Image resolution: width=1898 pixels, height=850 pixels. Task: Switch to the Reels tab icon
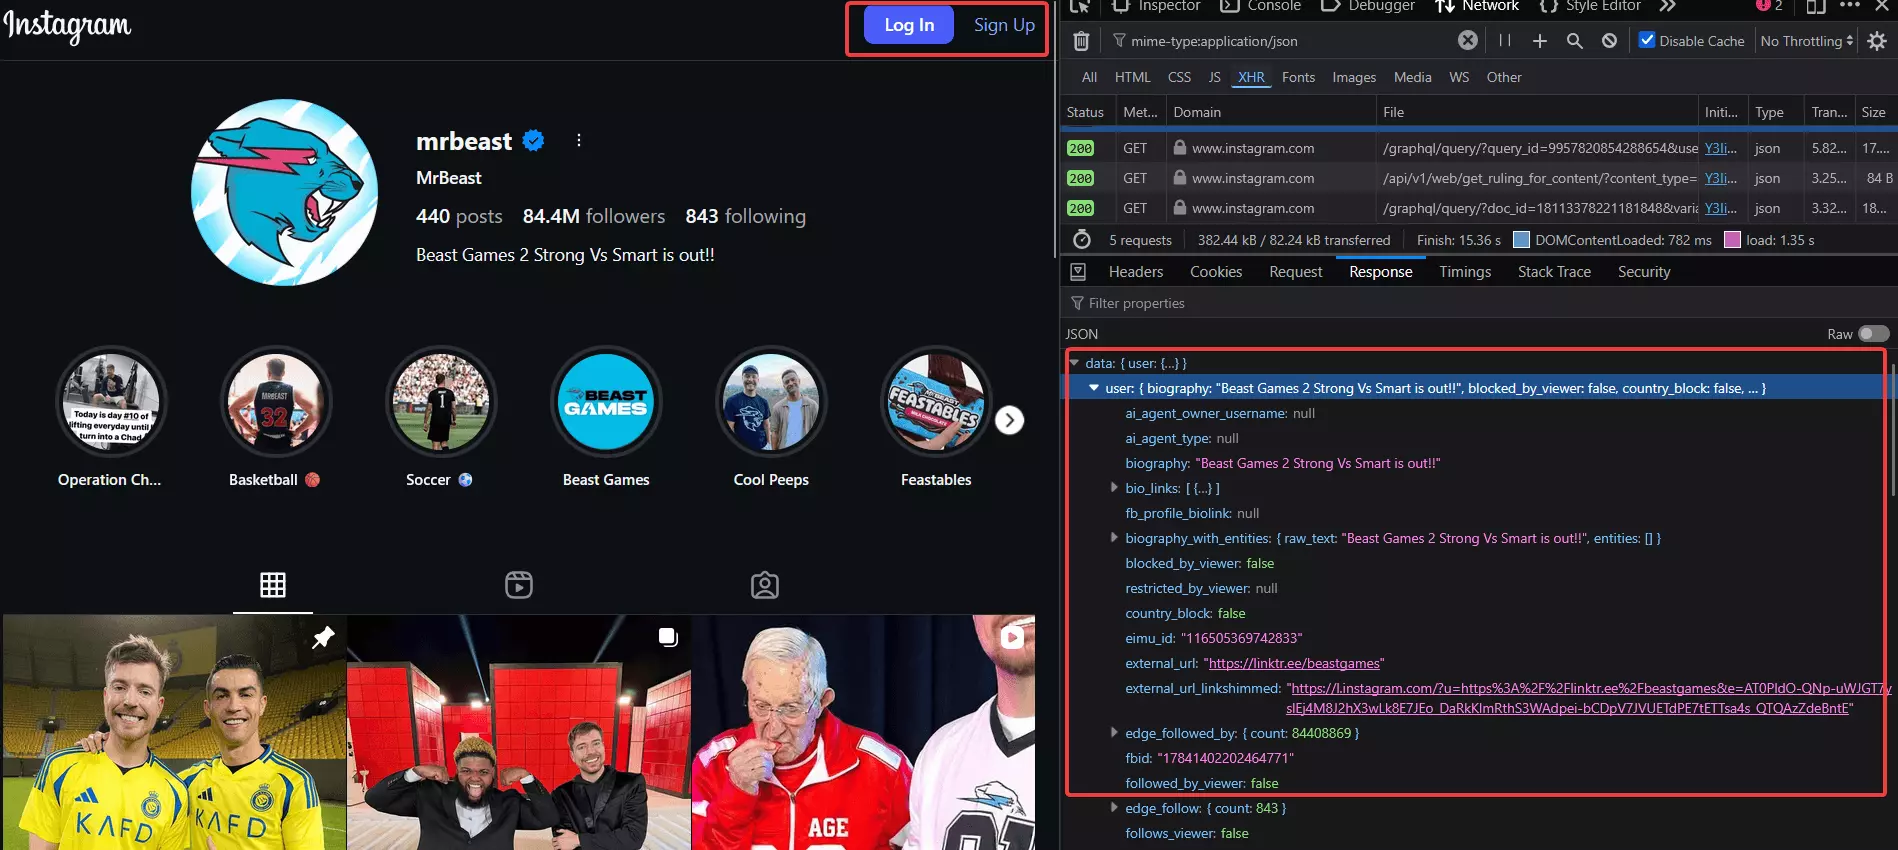pyautogui.click(x=519, y=585)
